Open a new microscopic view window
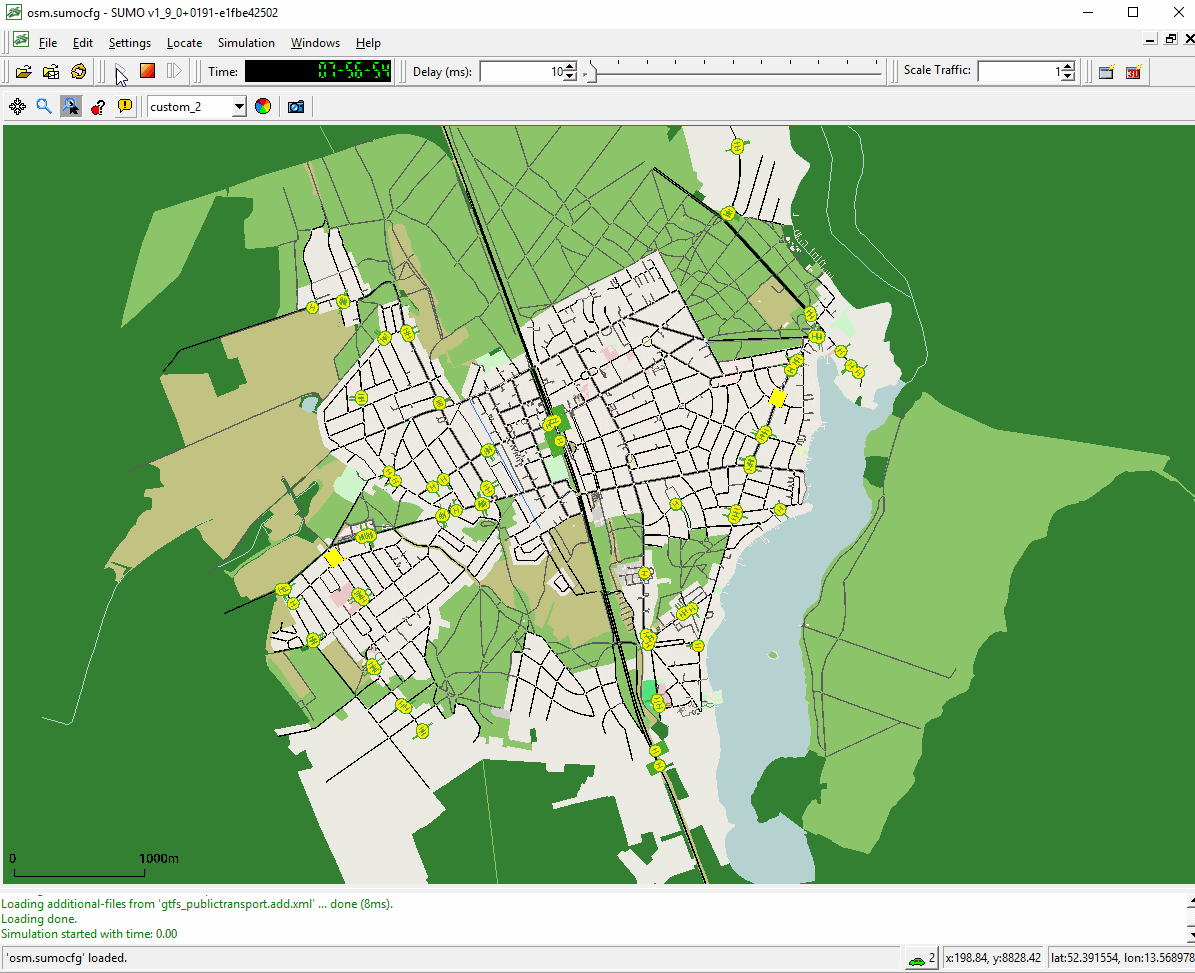 (x=1106, y=72)
